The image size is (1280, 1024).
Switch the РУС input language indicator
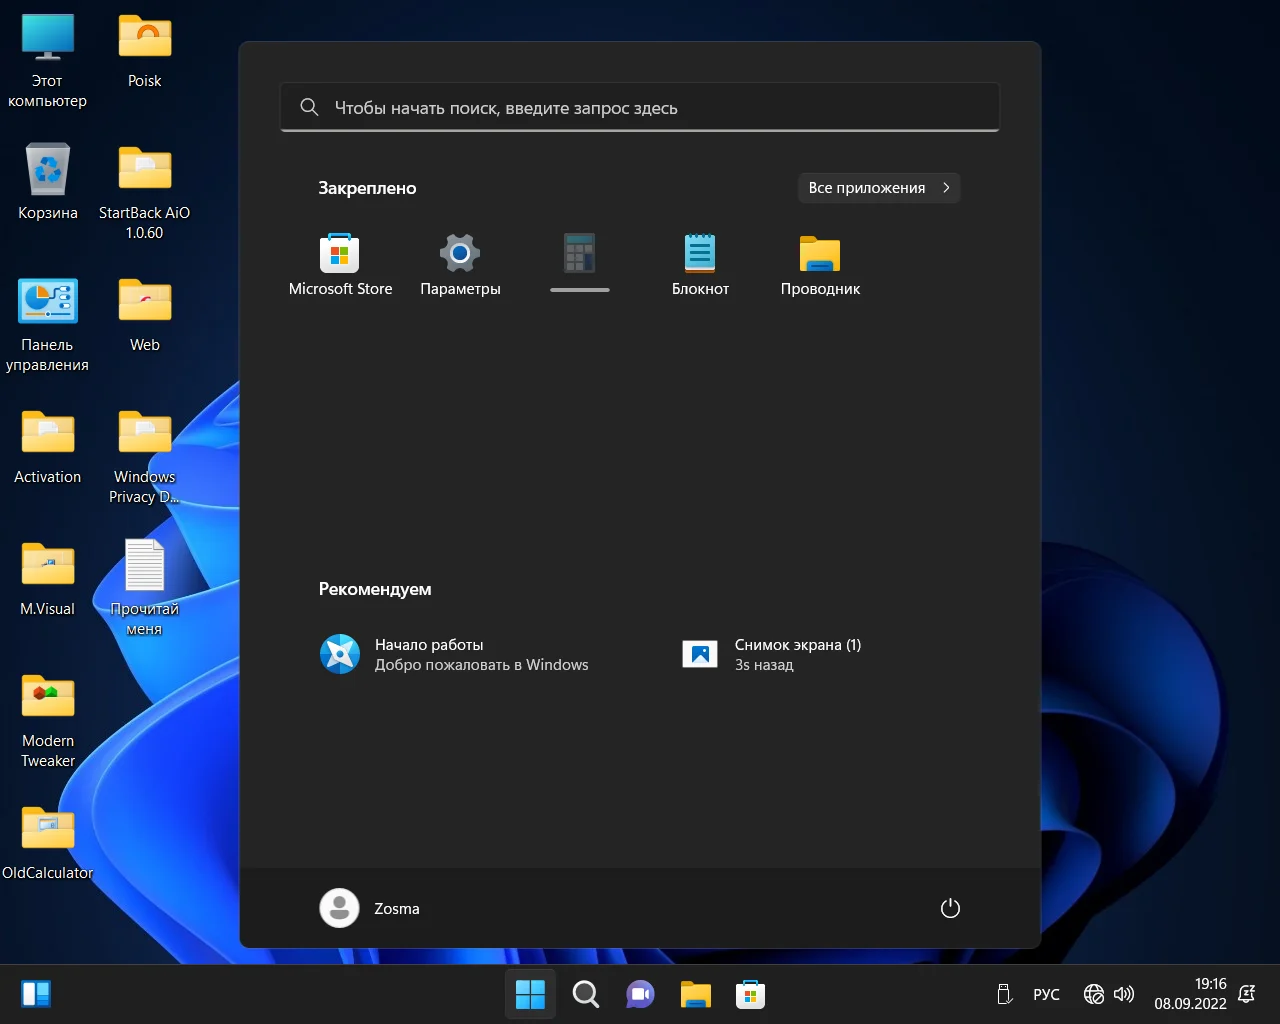(1046, 994)
